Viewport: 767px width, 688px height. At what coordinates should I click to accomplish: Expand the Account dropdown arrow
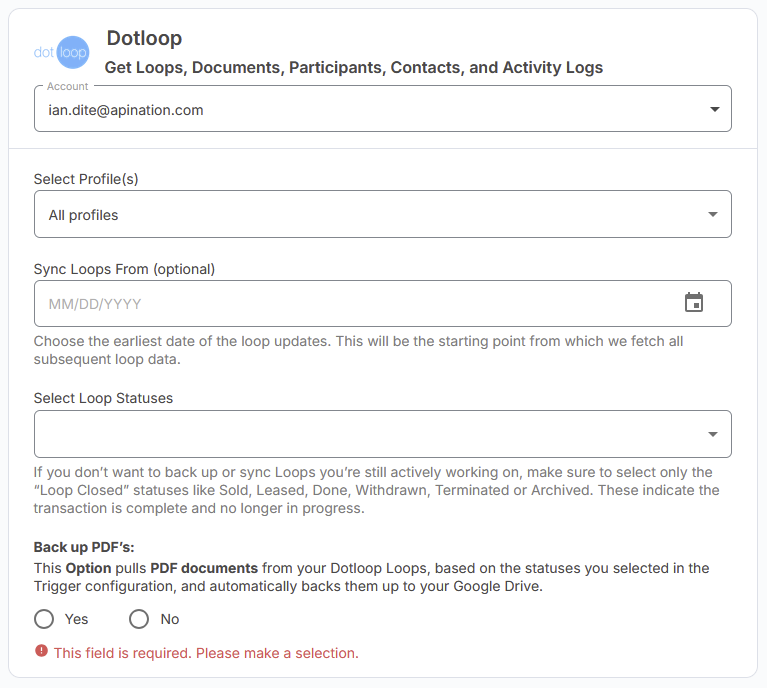coord(714,110)
